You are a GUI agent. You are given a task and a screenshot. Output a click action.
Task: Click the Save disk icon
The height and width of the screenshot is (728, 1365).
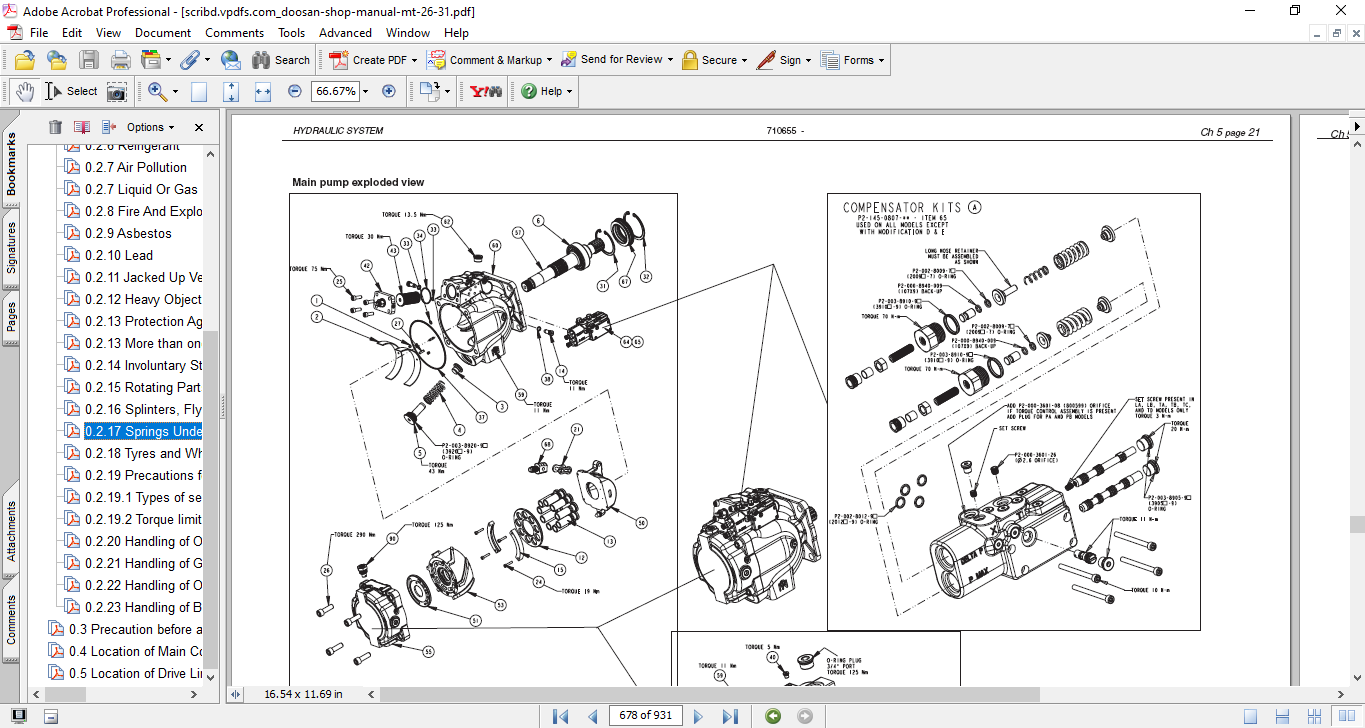tap(89, 60)
